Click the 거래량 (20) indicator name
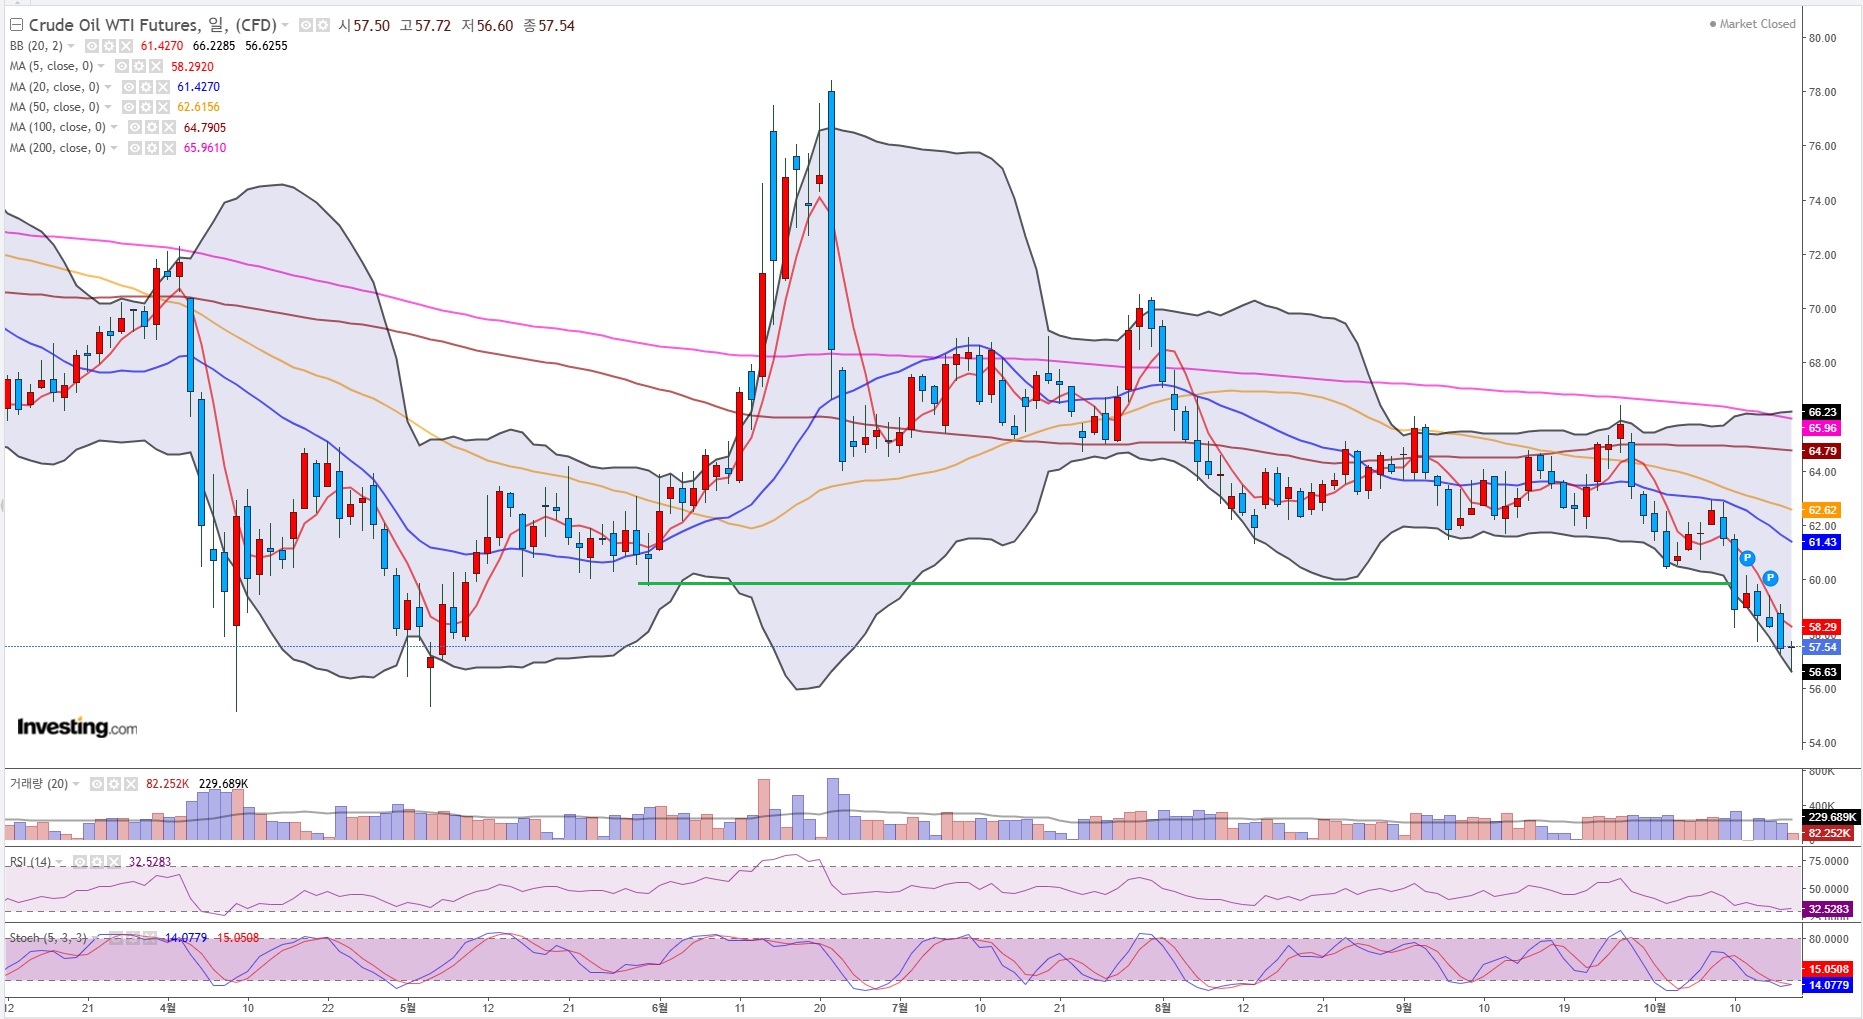1863x1019 pixels. [39, 784]
